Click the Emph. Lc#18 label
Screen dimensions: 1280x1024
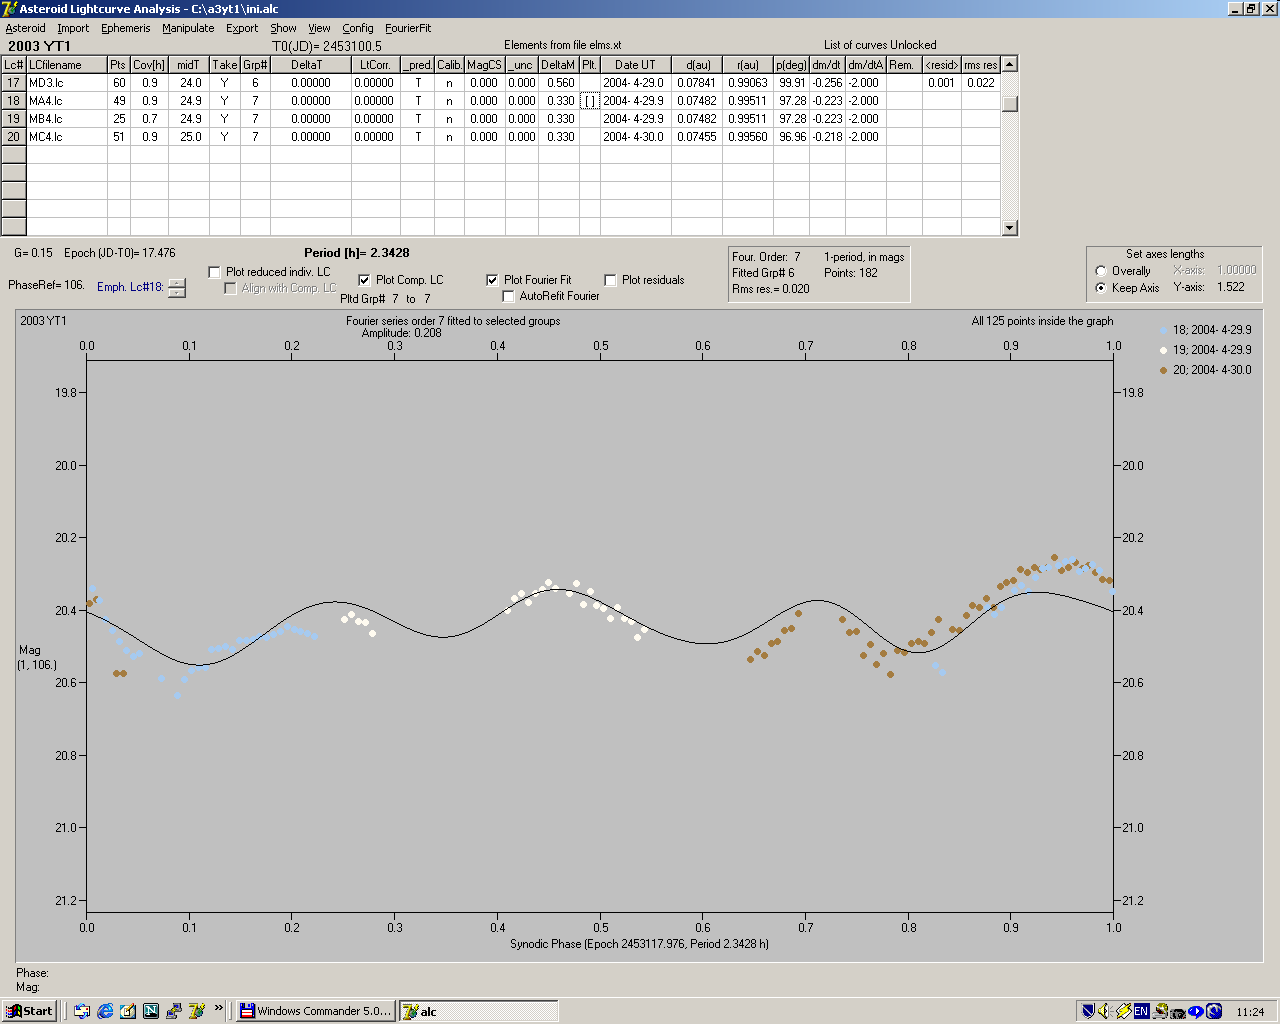coord(130,287)
